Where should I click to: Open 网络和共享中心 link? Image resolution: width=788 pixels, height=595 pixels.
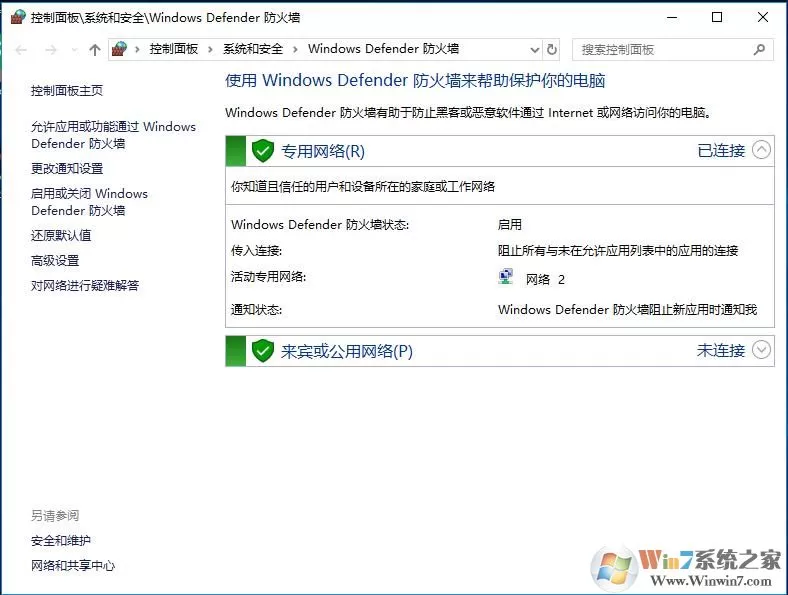pos(73,565)
